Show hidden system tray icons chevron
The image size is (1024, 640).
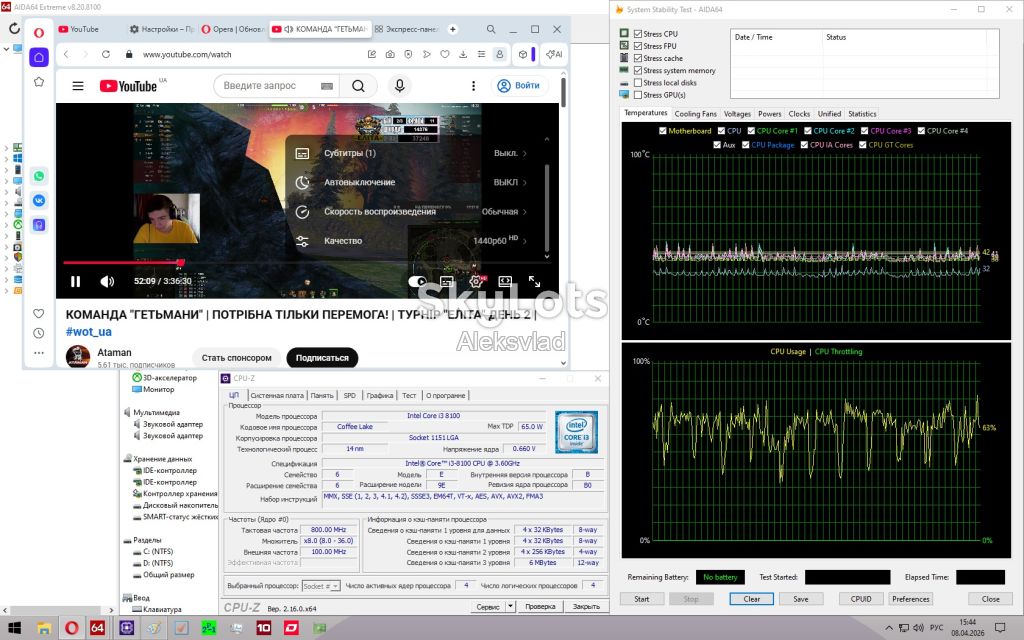pyautogui.click(x=888, y=628)
